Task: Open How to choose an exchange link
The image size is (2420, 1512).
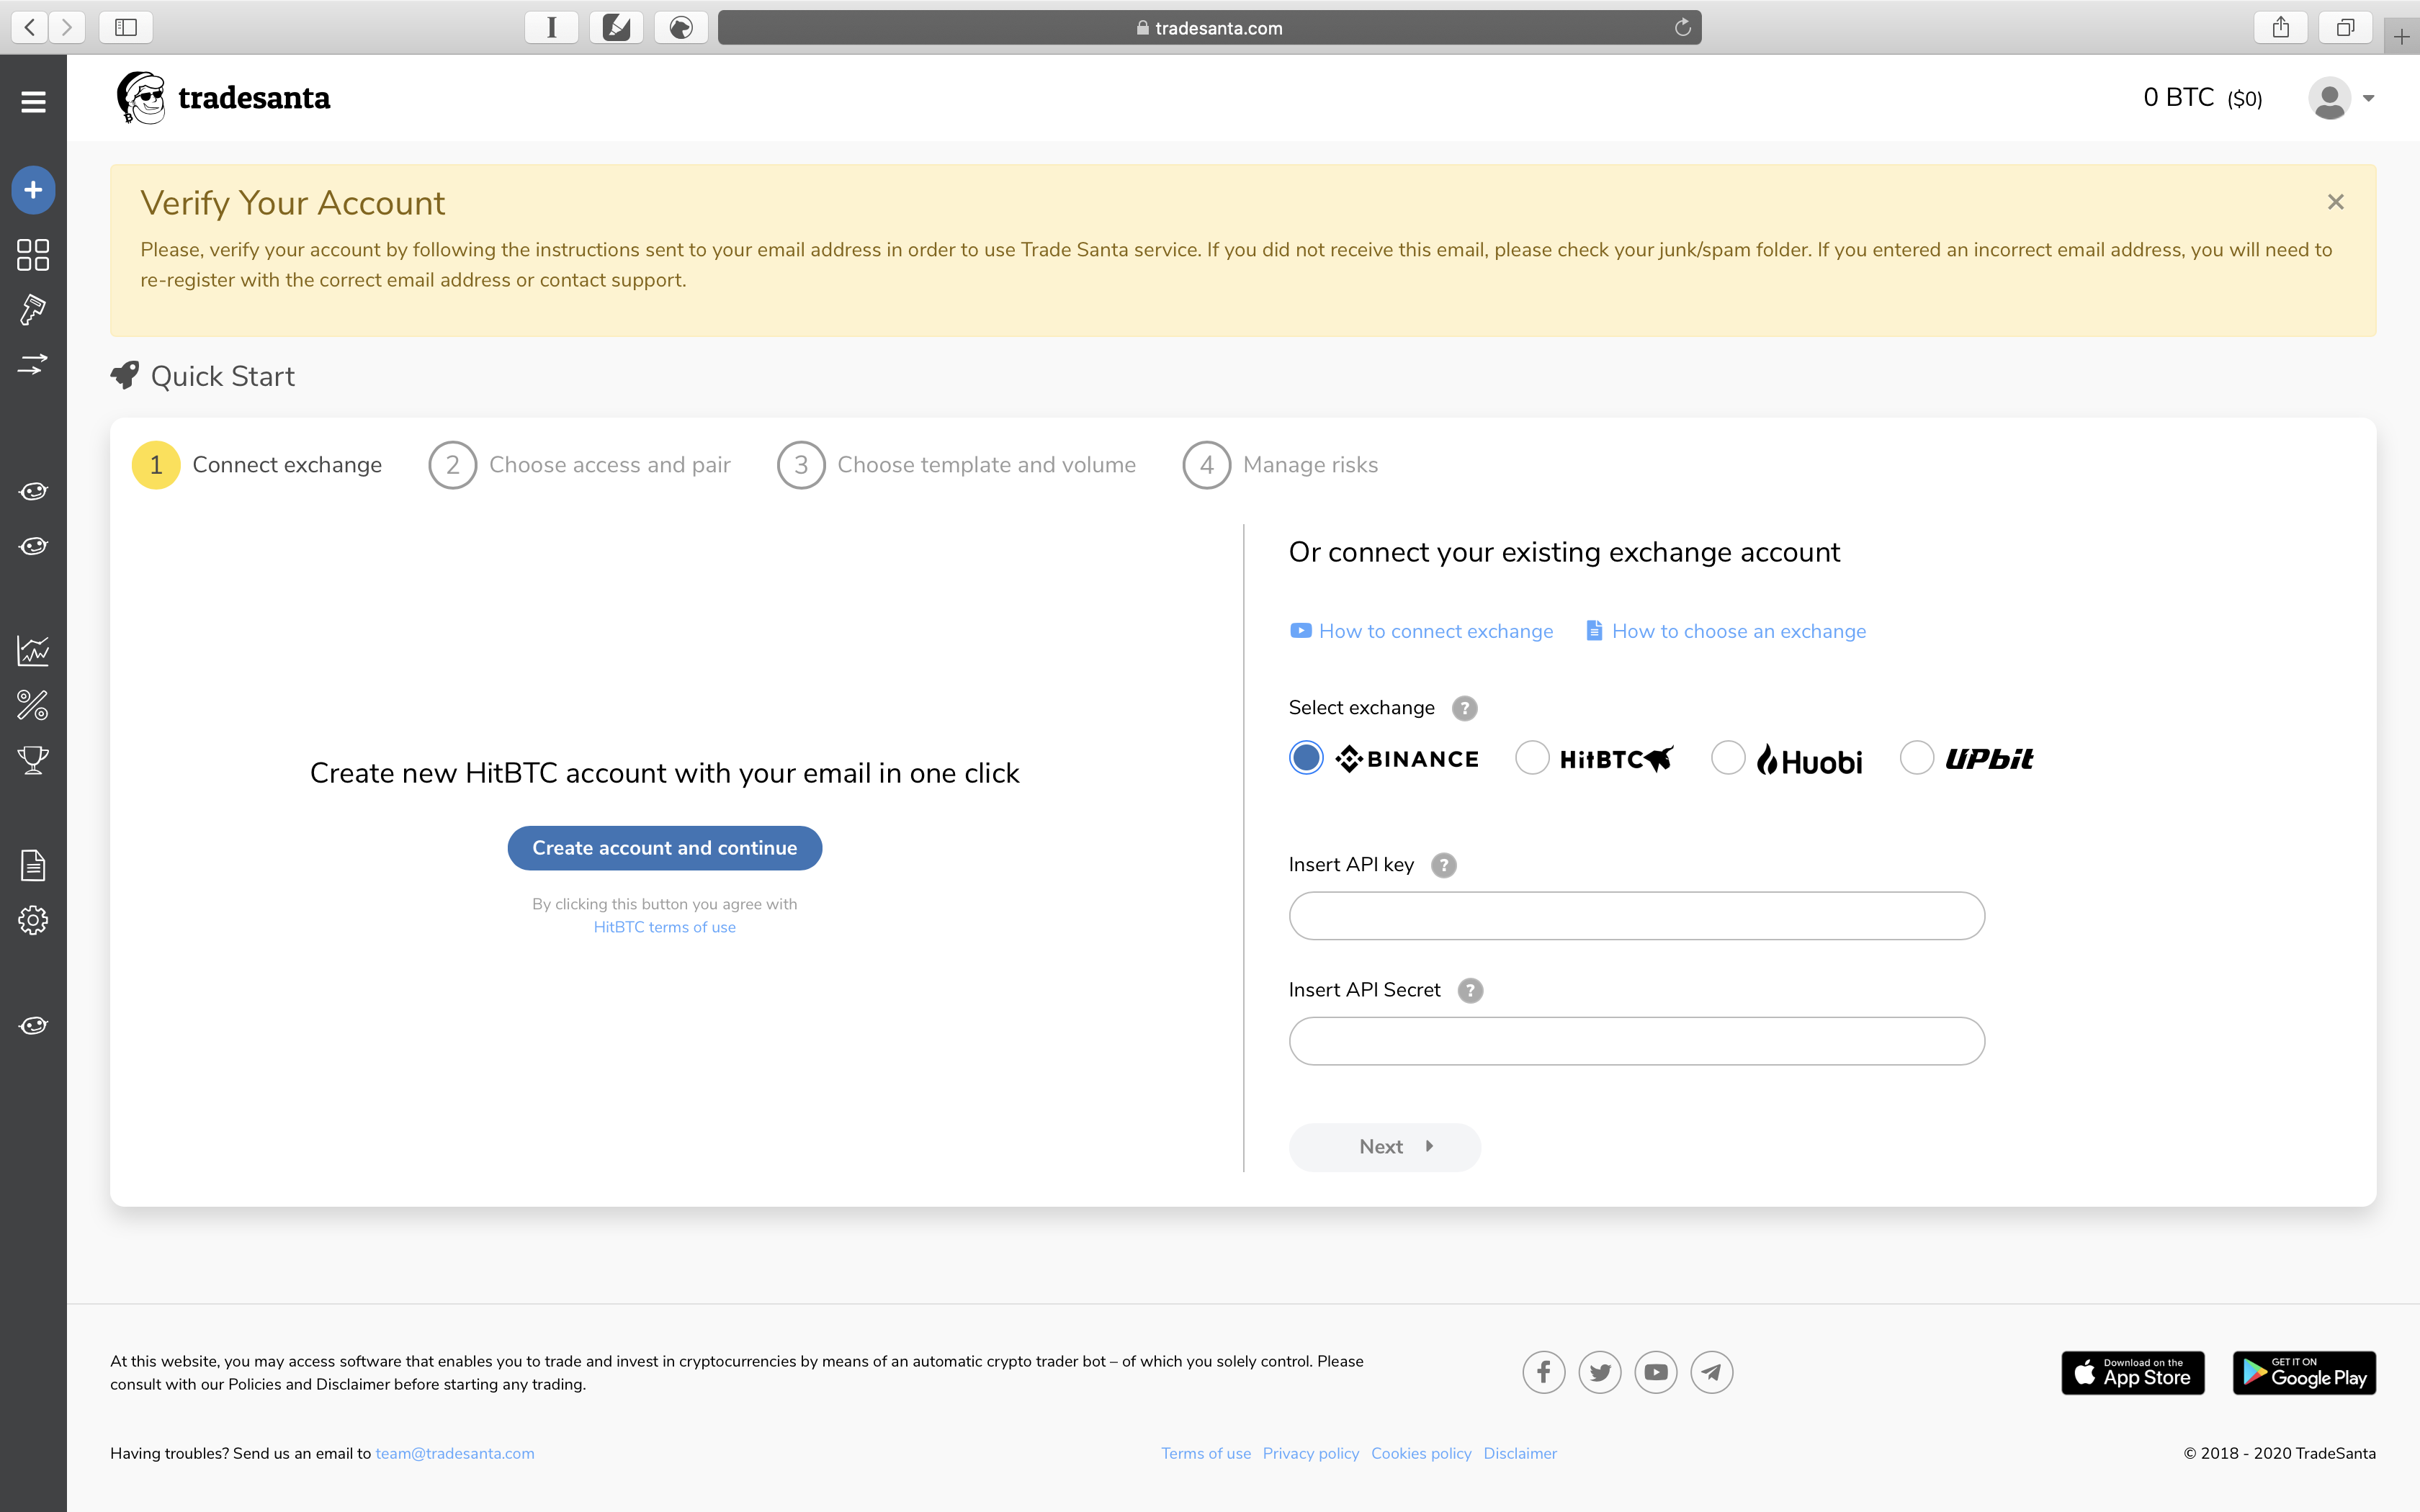Action: (x=1726, y=631)
